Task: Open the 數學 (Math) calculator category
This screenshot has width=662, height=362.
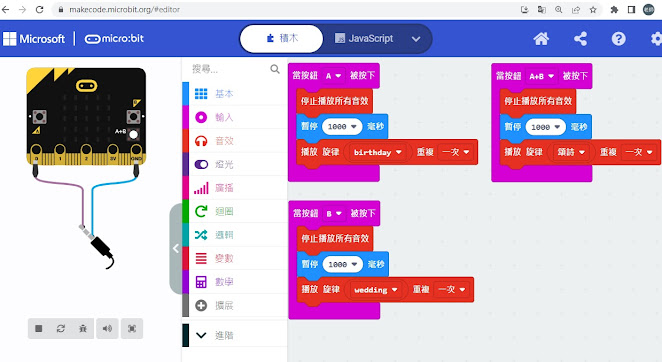Action: [x=235, y=282]
